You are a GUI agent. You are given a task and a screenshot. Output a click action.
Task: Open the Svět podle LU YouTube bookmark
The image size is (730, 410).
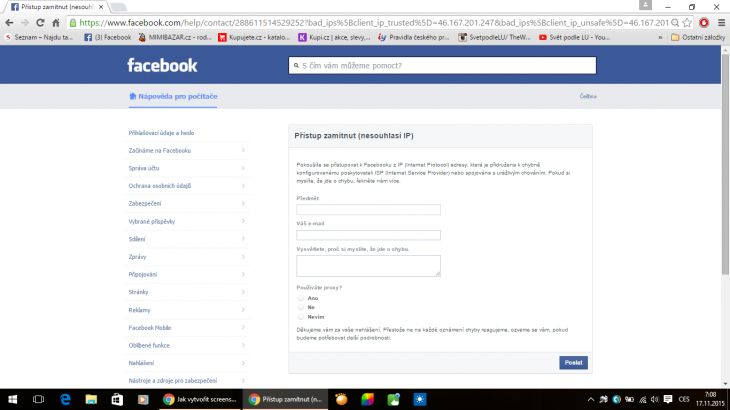tap(575, 37)
